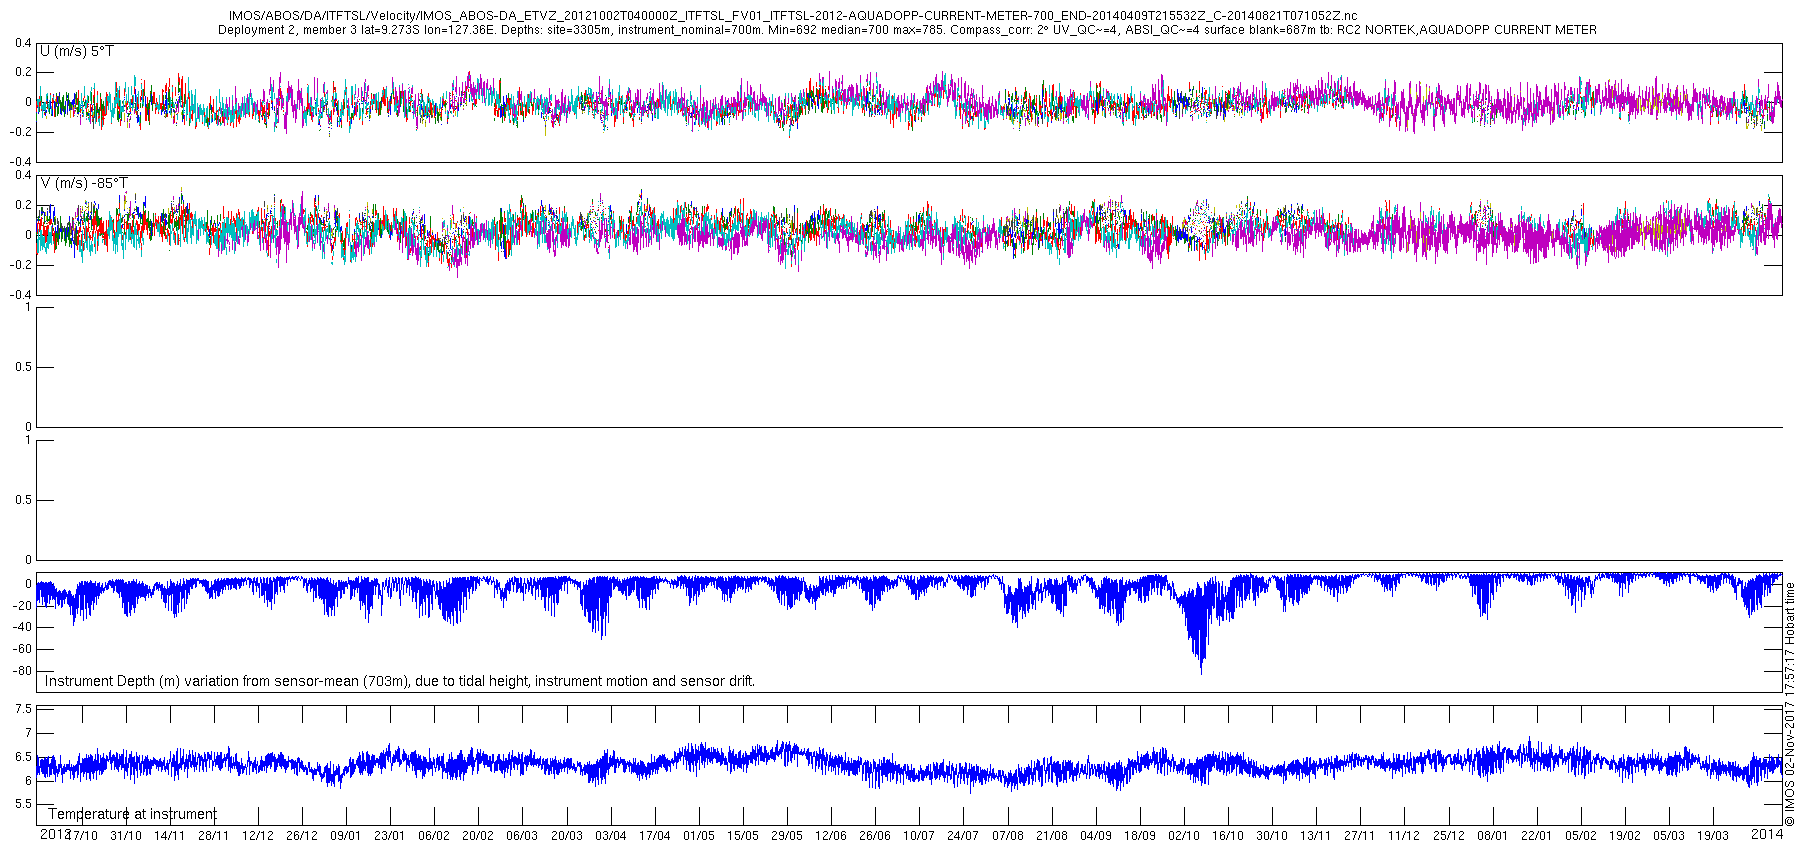Click the '04/09' date tick label

[1096, 836]
